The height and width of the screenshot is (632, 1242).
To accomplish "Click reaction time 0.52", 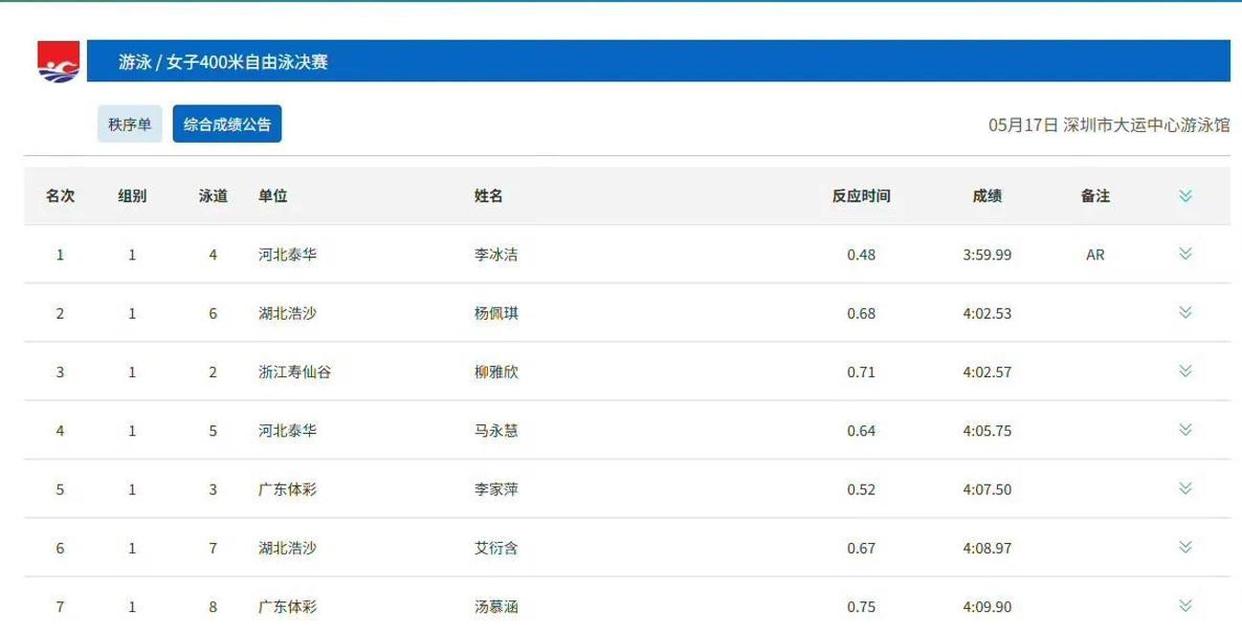I will [861, 489].
